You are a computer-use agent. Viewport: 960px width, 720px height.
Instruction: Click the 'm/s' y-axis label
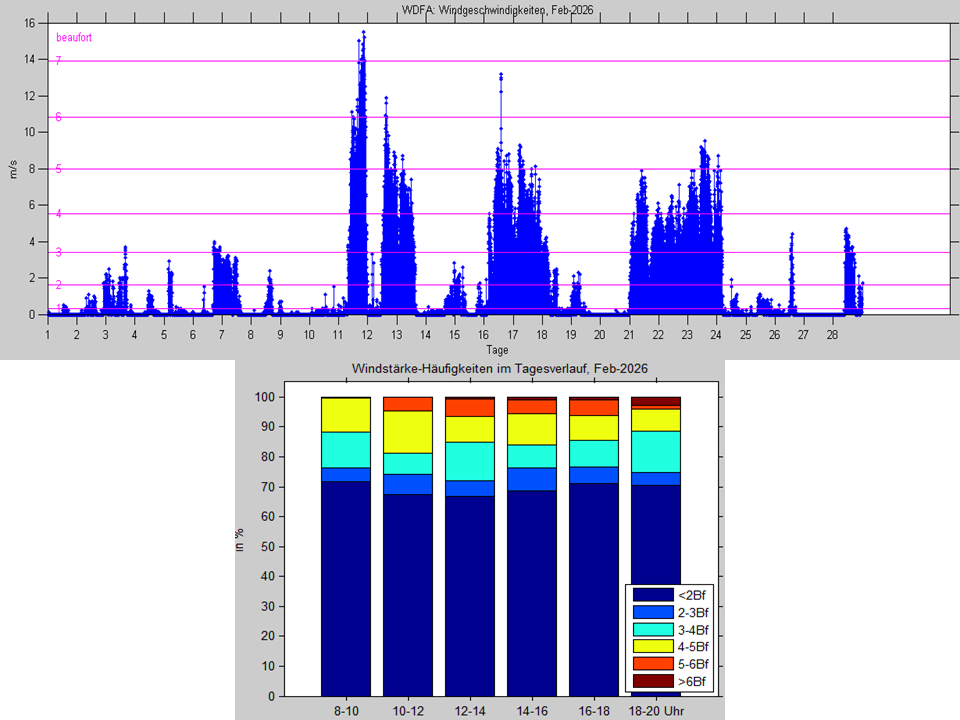[14, 169]
